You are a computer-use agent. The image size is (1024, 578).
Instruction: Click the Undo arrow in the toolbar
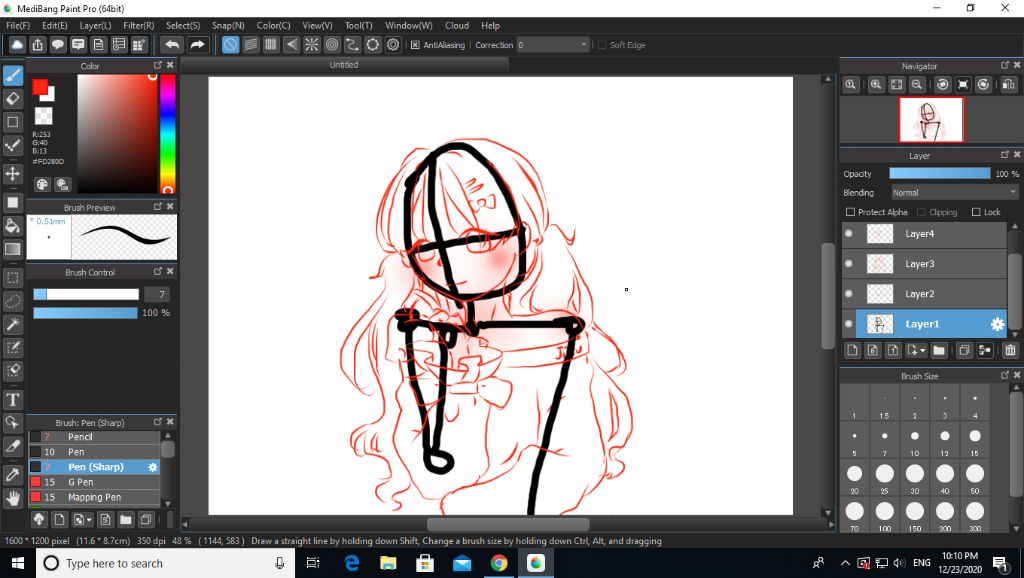172,44
